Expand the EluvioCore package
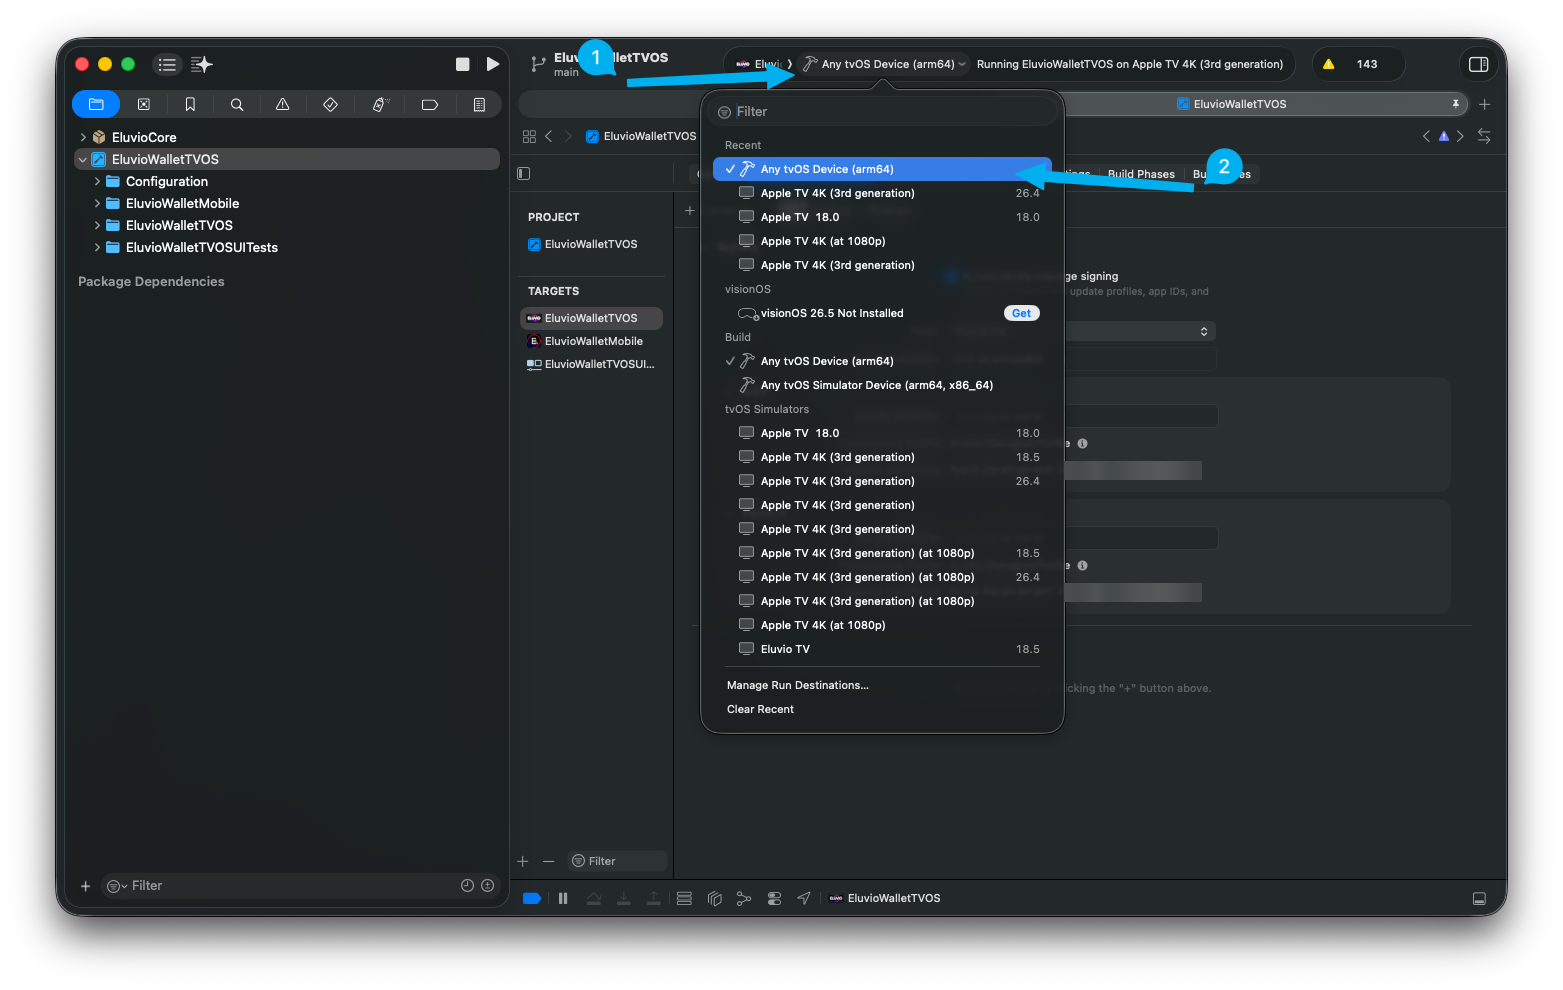Image resolution: width=1563 pixels, height=990 pixels. click(x=83, y=137)
